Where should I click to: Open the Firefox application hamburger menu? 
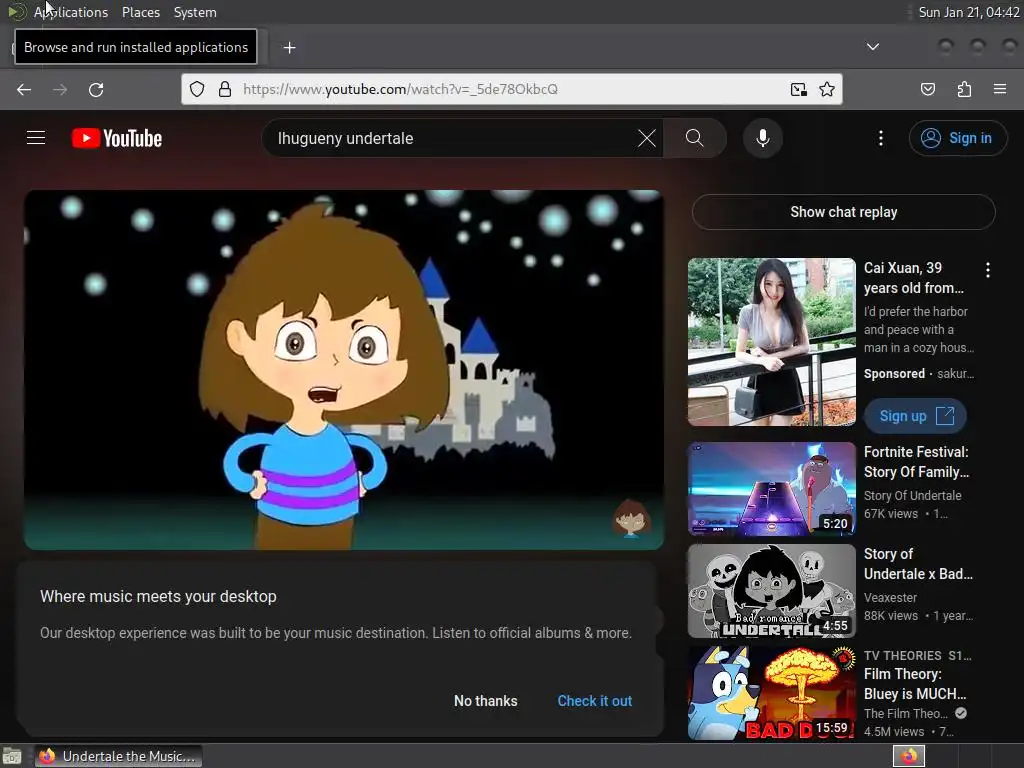click(x=1000, y=89)
